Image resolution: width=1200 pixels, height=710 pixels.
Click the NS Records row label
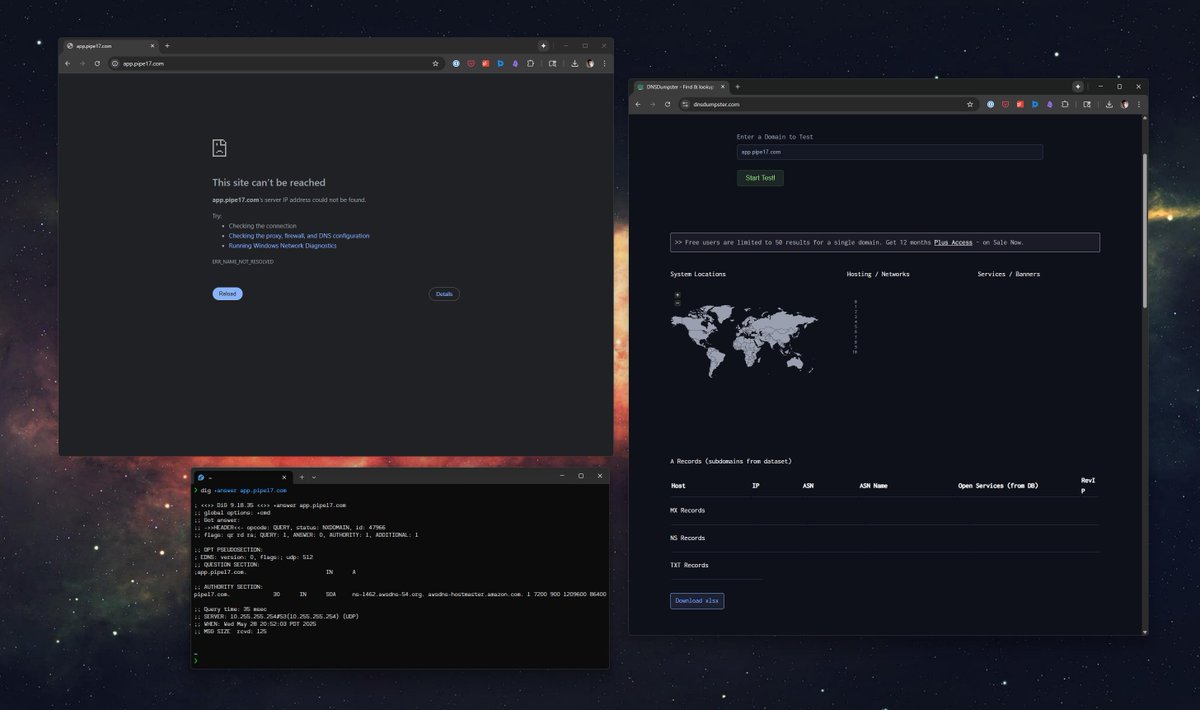click(x=687, y=538)
